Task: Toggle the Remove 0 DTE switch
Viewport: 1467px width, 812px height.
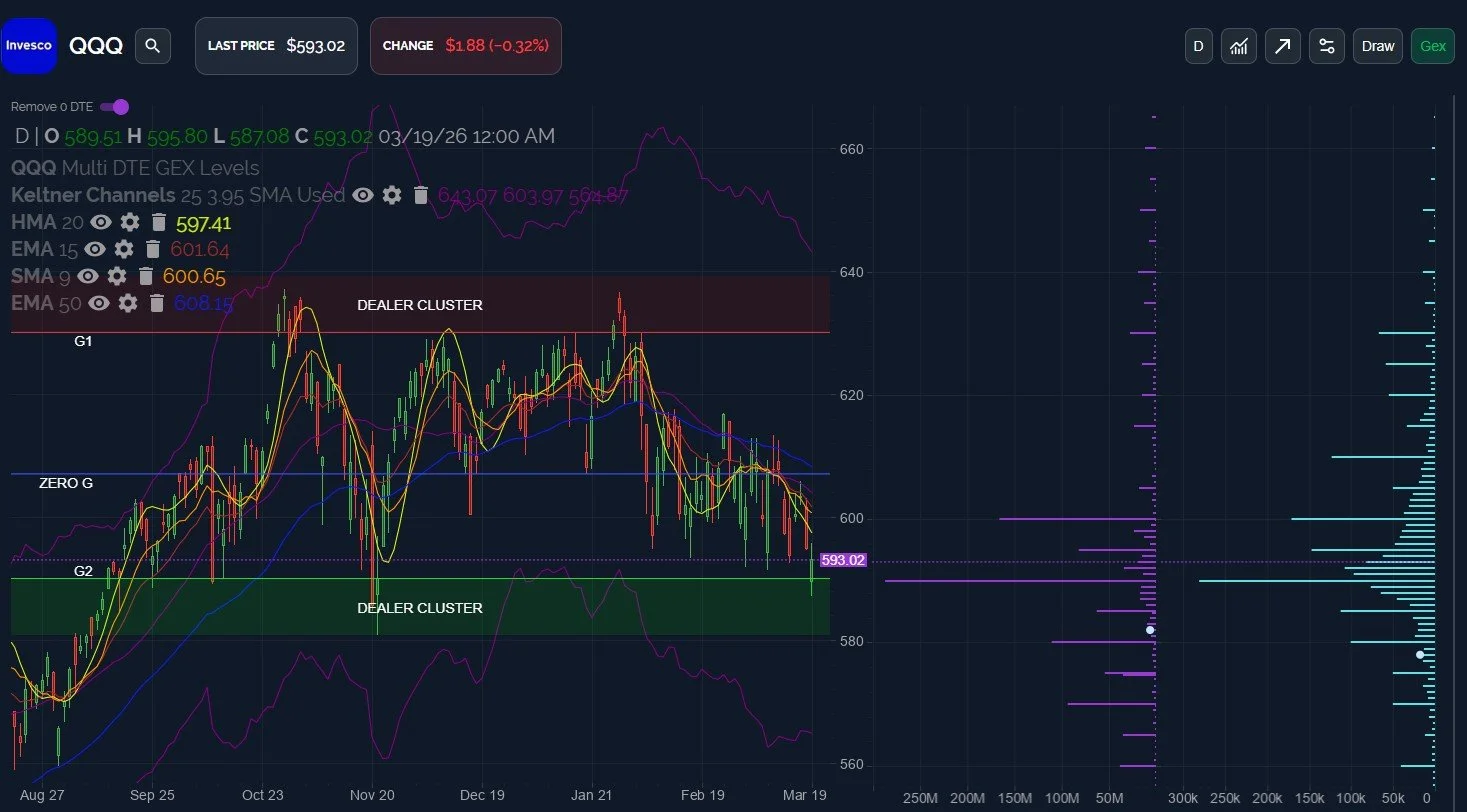Action: tap(115, 107)
